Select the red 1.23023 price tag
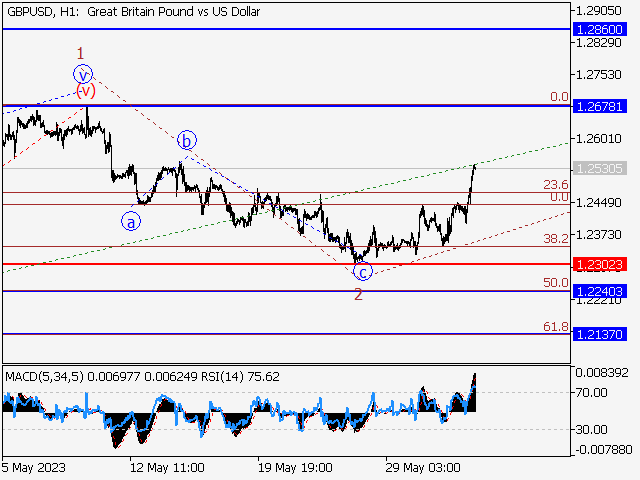Viewport: 640px width, 480px height. click(599, 265)
